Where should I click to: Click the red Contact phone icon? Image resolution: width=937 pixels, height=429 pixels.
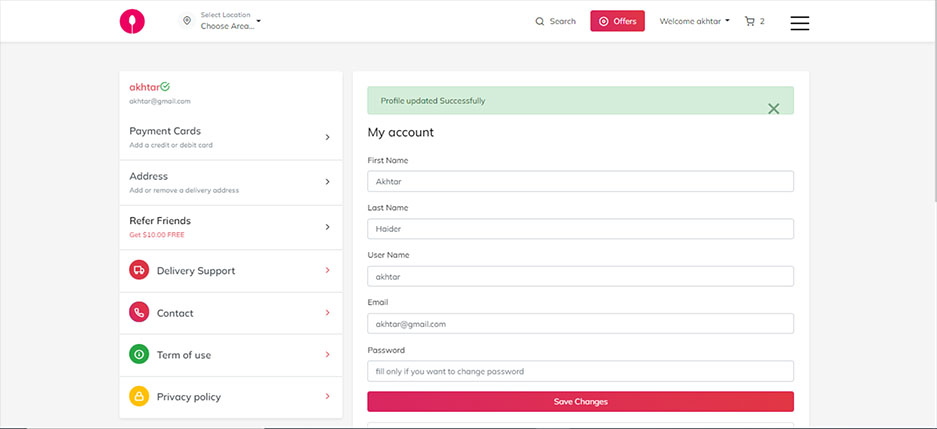[139, 313]
